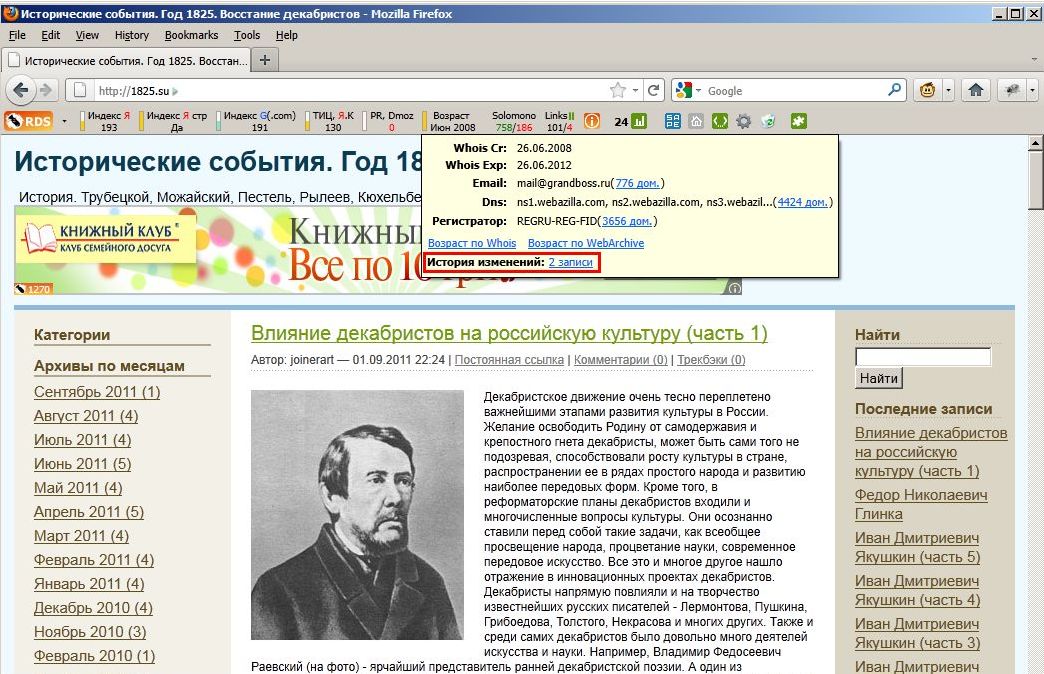Click the "2 записи" history link

click(570, 262)
